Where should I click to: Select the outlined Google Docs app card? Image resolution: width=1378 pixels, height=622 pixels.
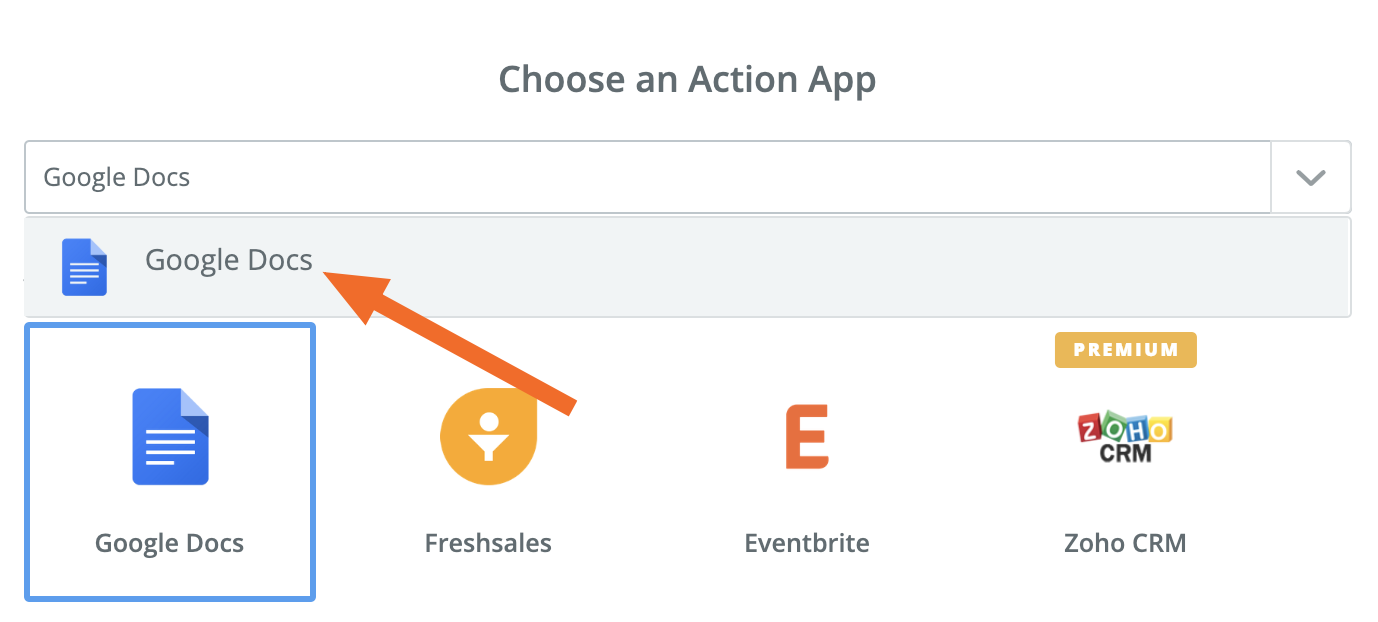pyautogui.click(x=170, y=462)
